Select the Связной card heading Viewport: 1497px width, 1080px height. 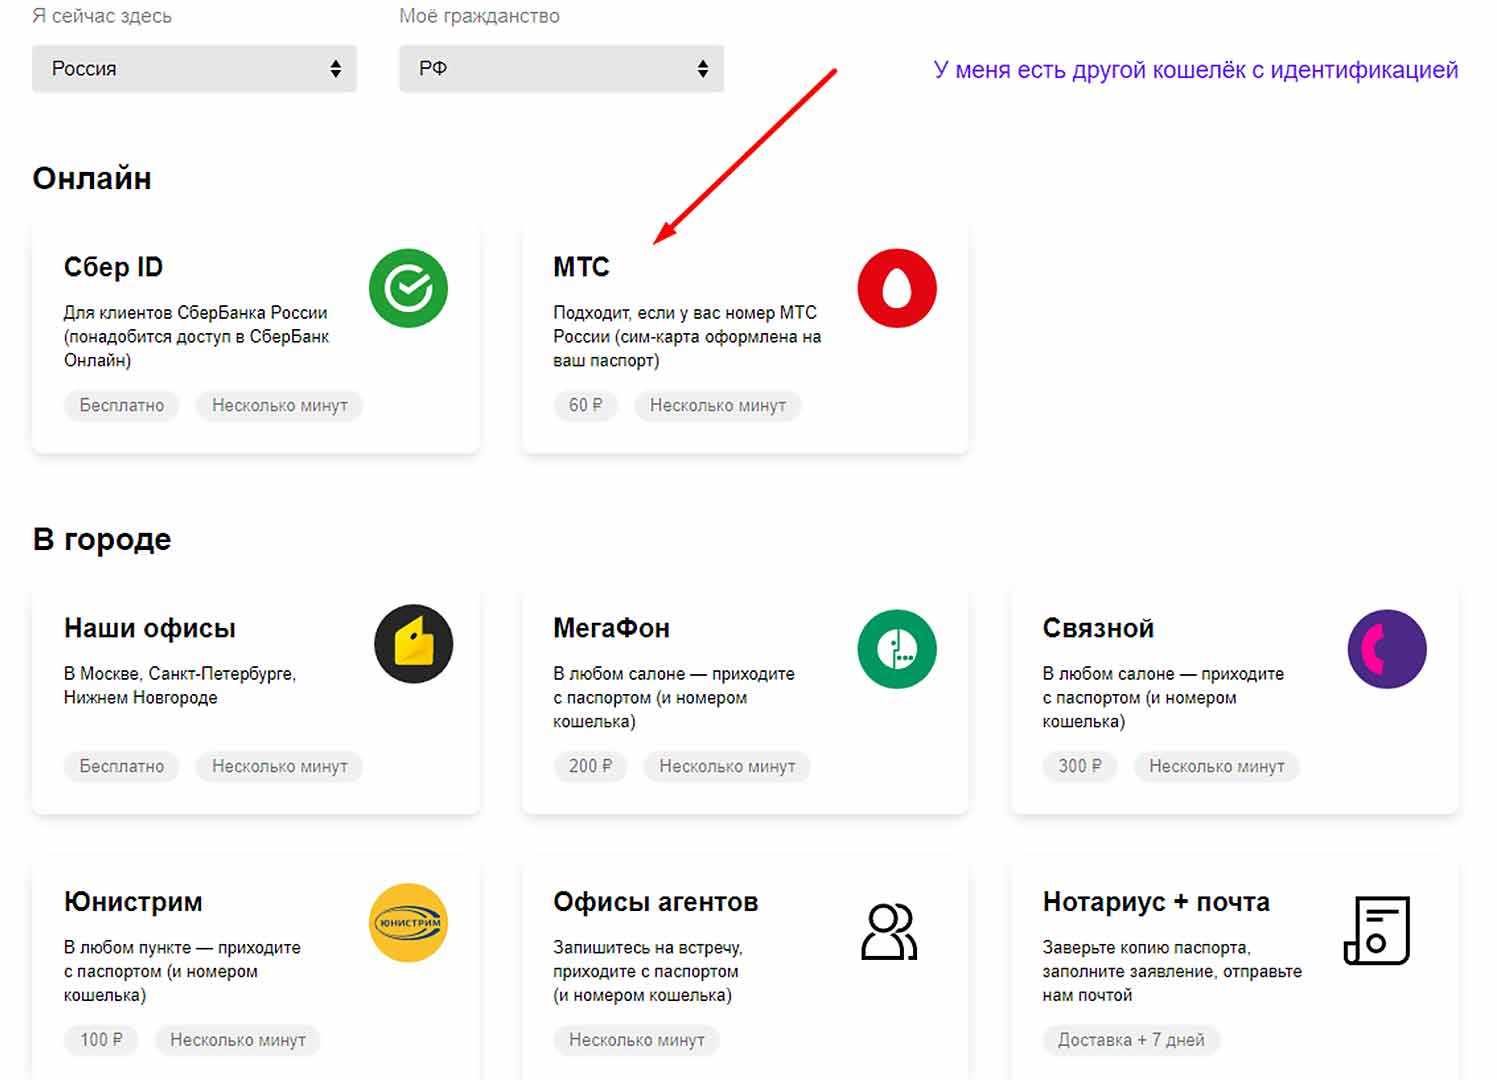(x=1098, y=628)
